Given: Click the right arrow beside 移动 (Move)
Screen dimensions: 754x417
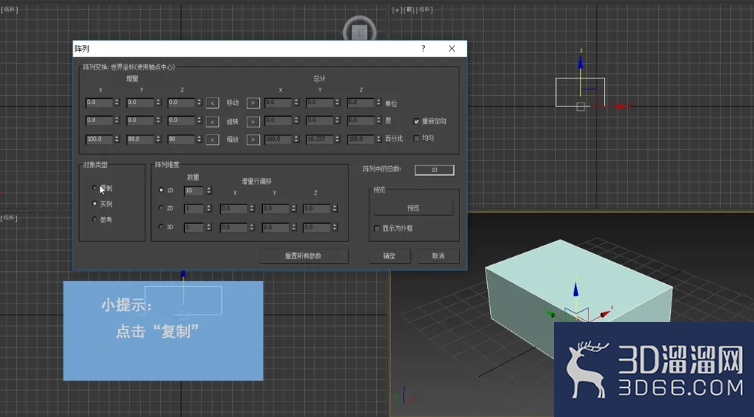Looking at the screenshot, I should [253, 103].
